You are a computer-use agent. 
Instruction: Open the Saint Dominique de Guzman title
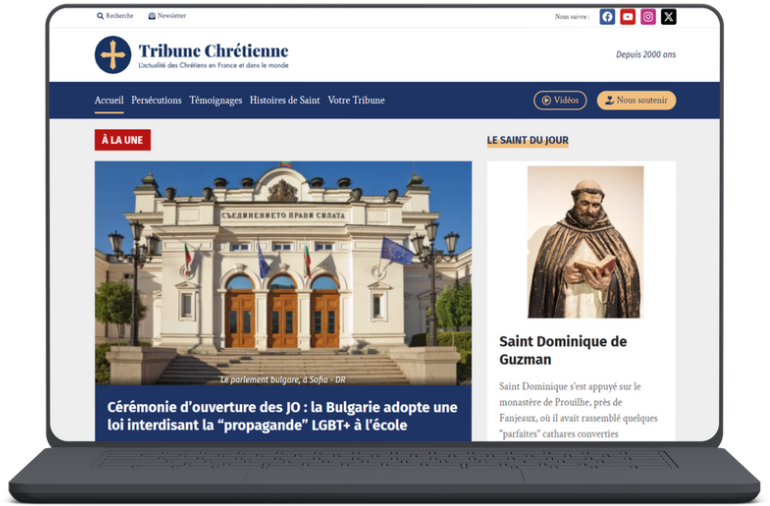pyautogui.click(x=563, y=350)
